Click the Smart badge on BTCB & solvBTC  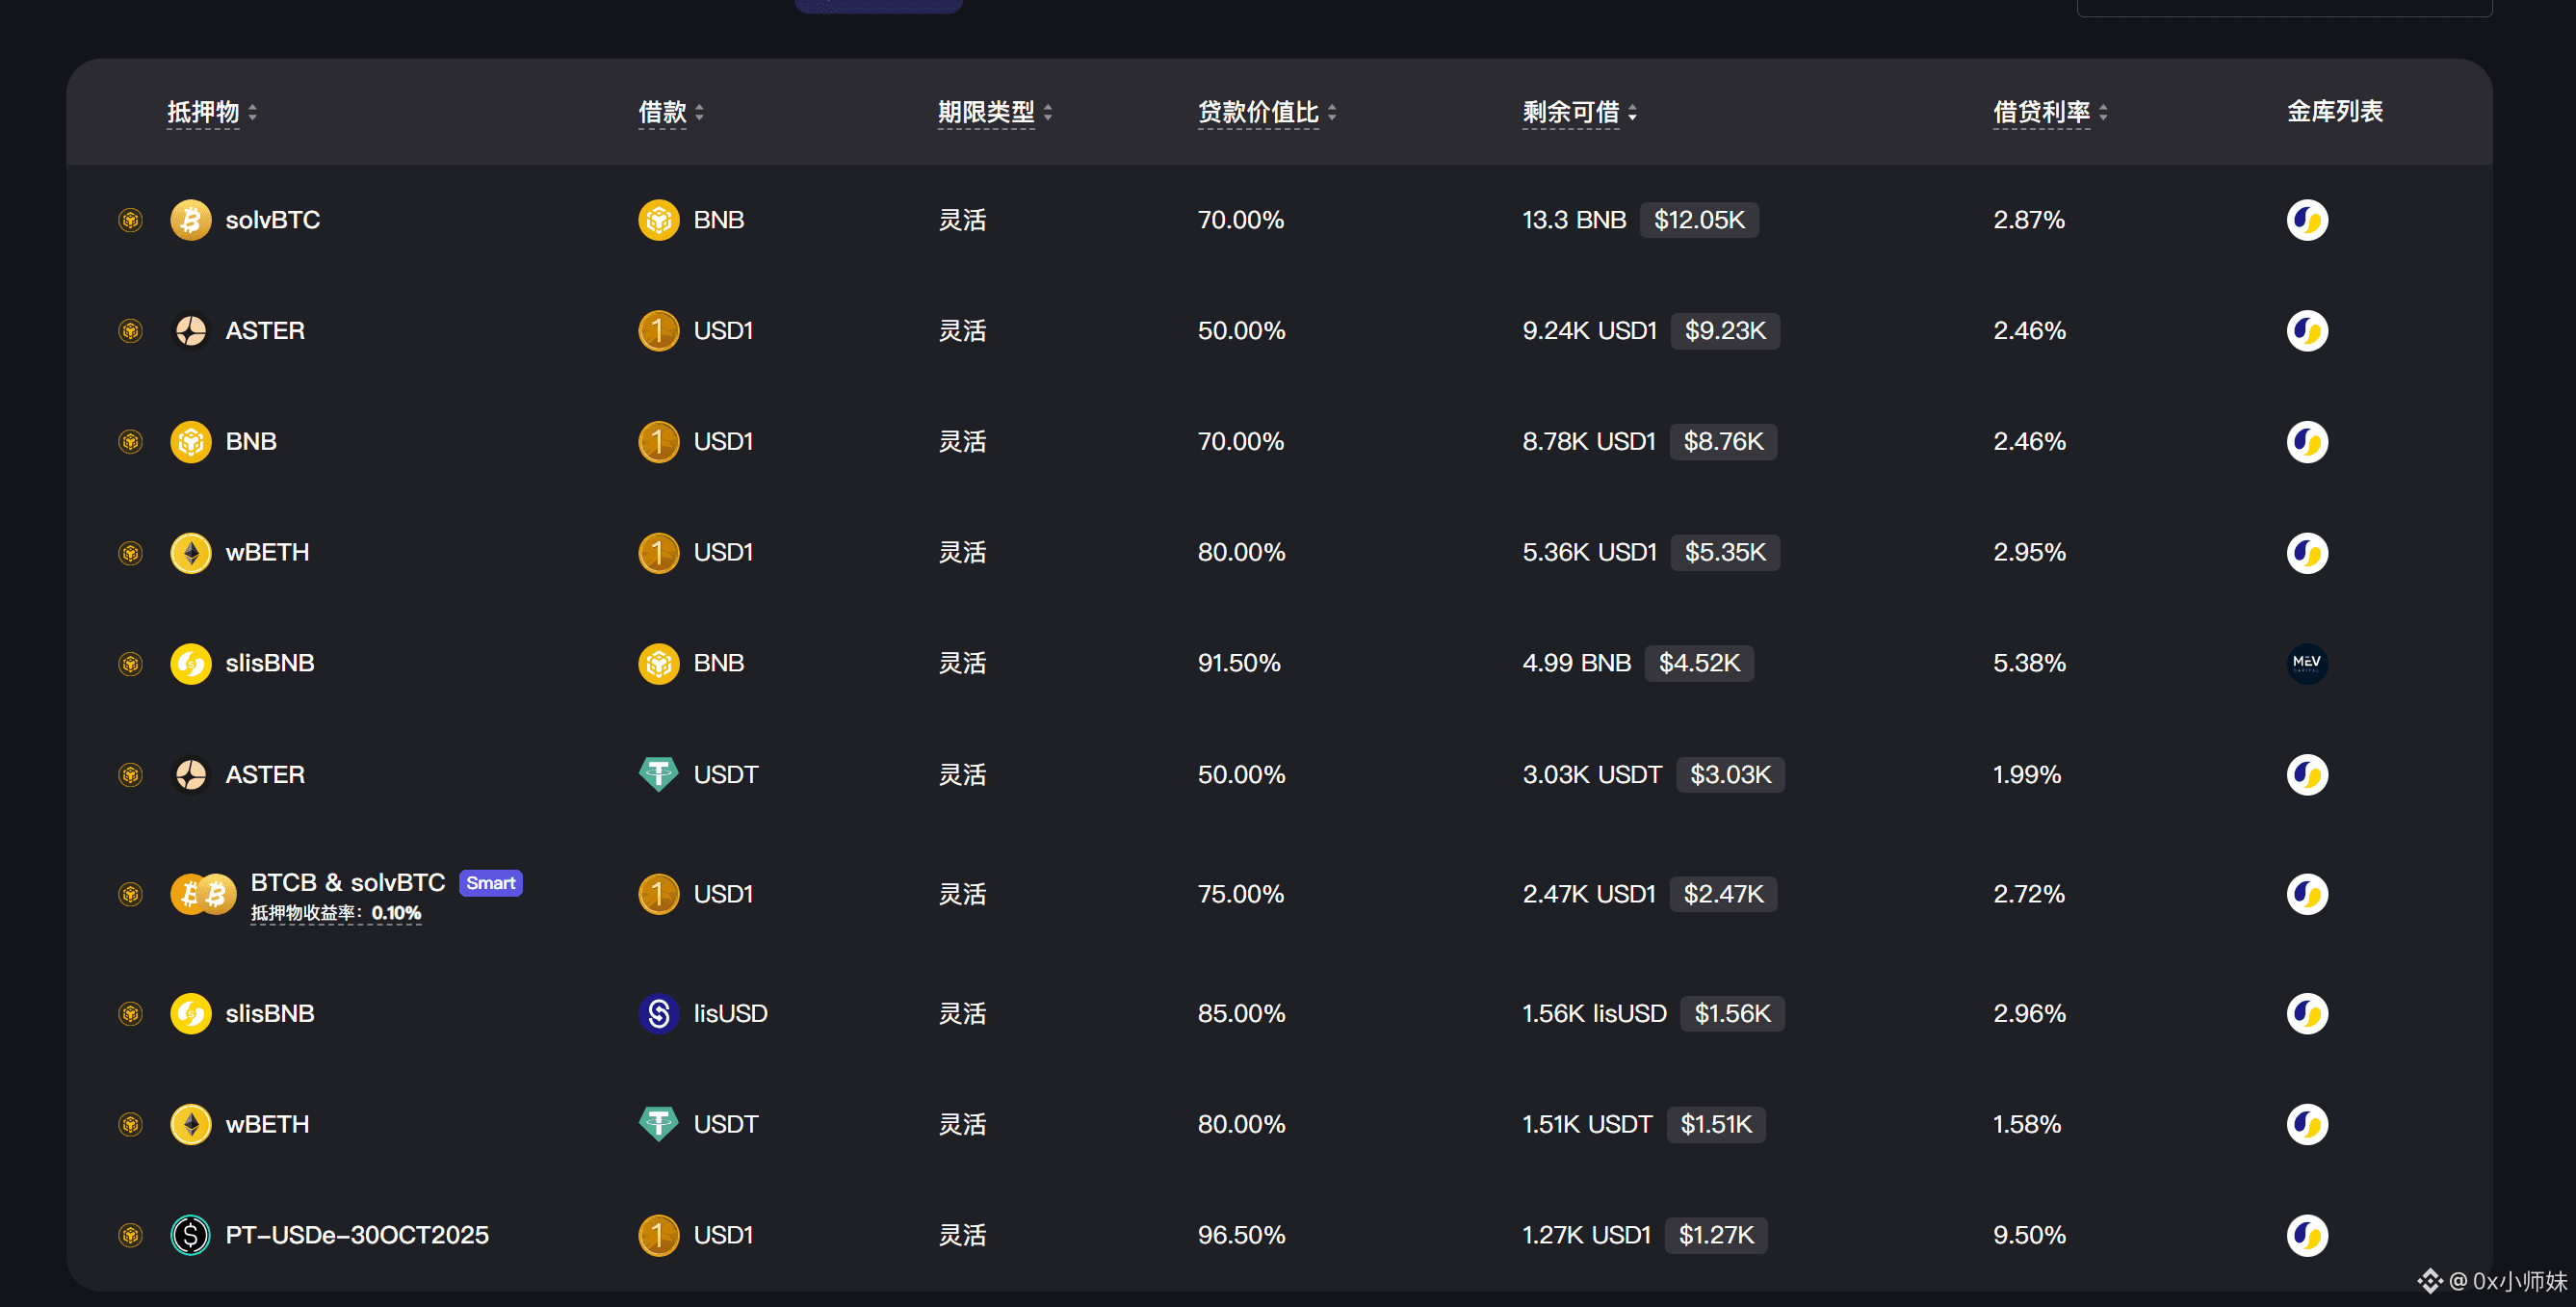pos(490,883)
